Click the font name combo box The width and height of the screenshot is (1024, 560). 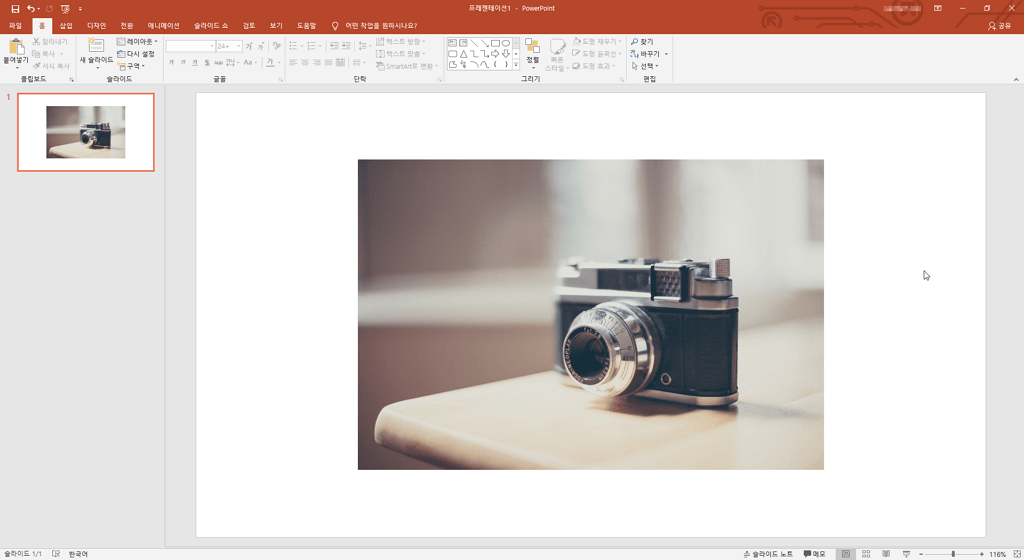pyautogui.click(x=190, y=46)
